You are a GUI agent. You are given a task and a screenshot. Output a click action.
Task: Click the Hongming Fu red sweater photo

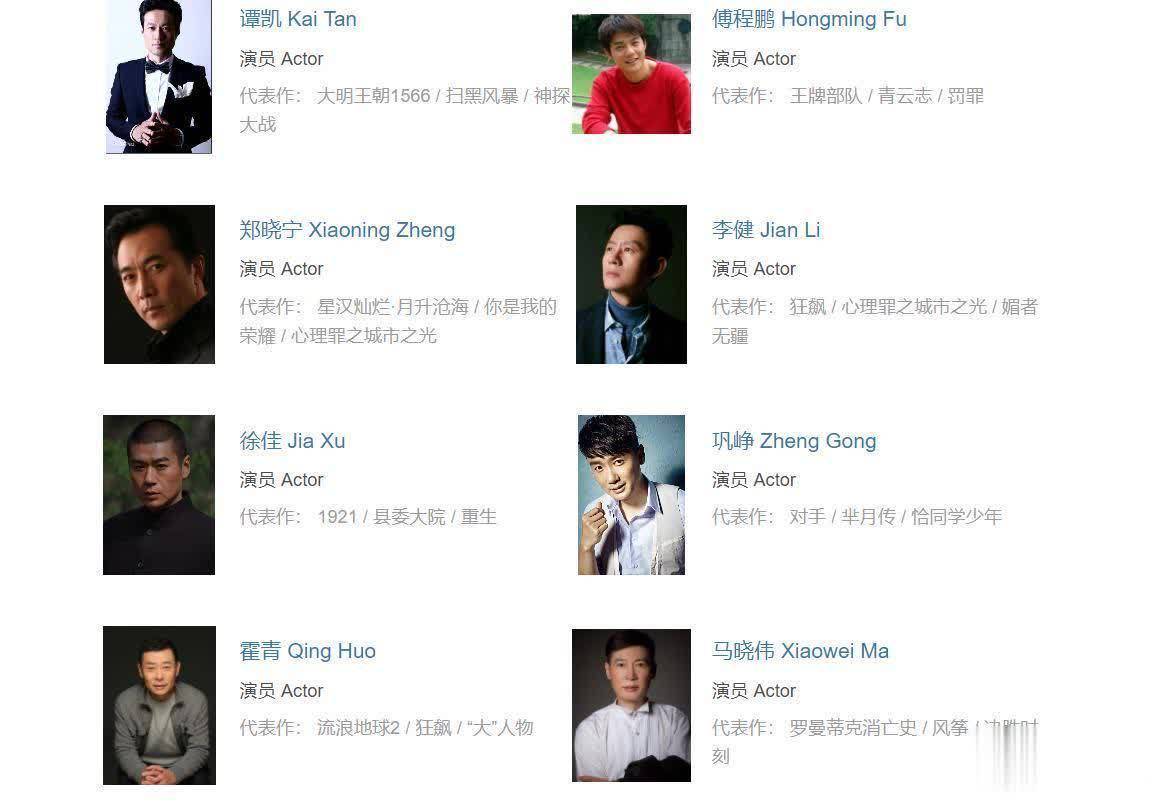631,74
